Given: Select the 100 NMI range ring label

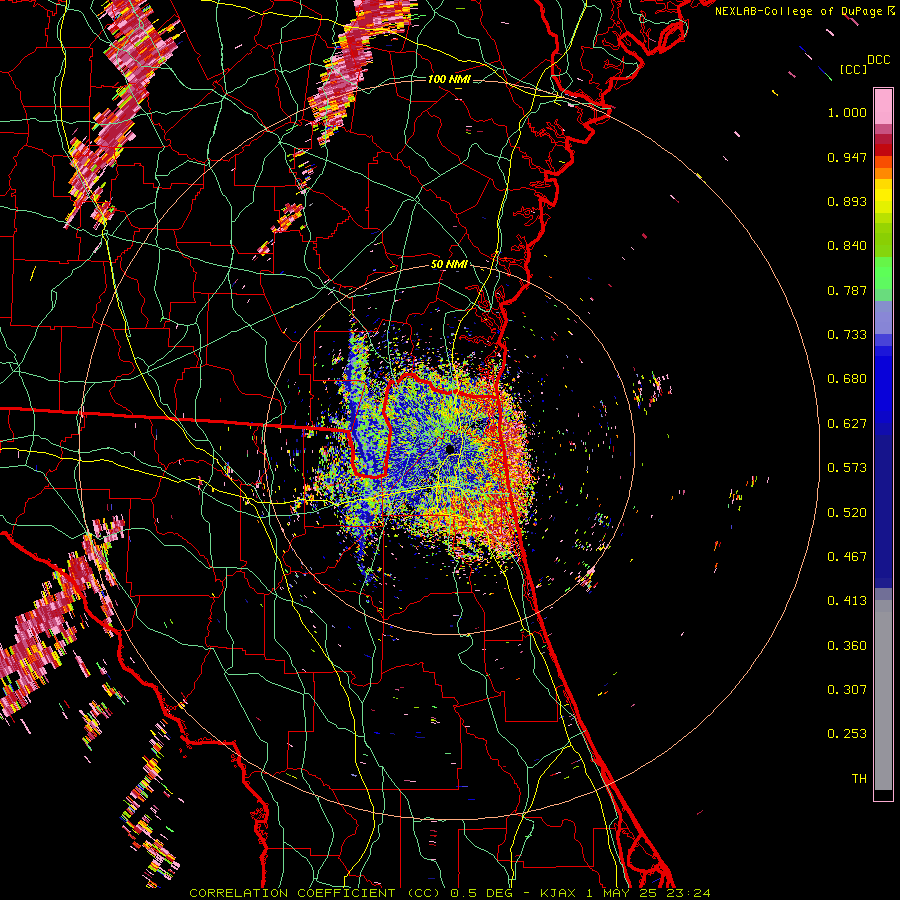Looking at the screenshot, I should pyautogui.click(x=449, y=79).
